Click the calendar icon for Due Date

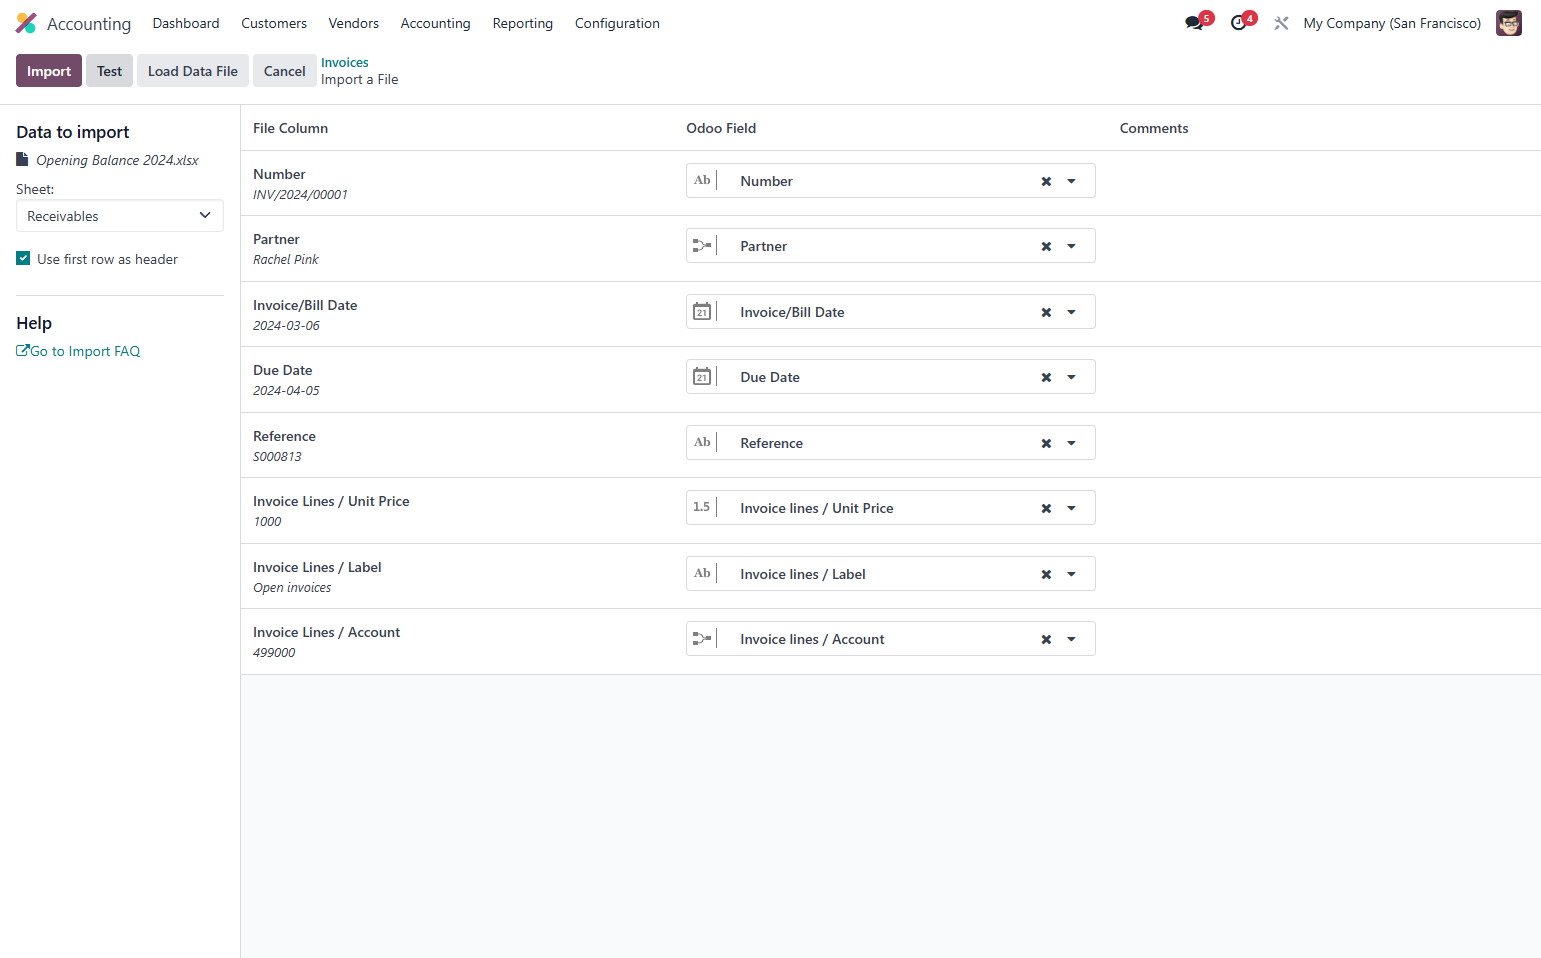(702, 377)
